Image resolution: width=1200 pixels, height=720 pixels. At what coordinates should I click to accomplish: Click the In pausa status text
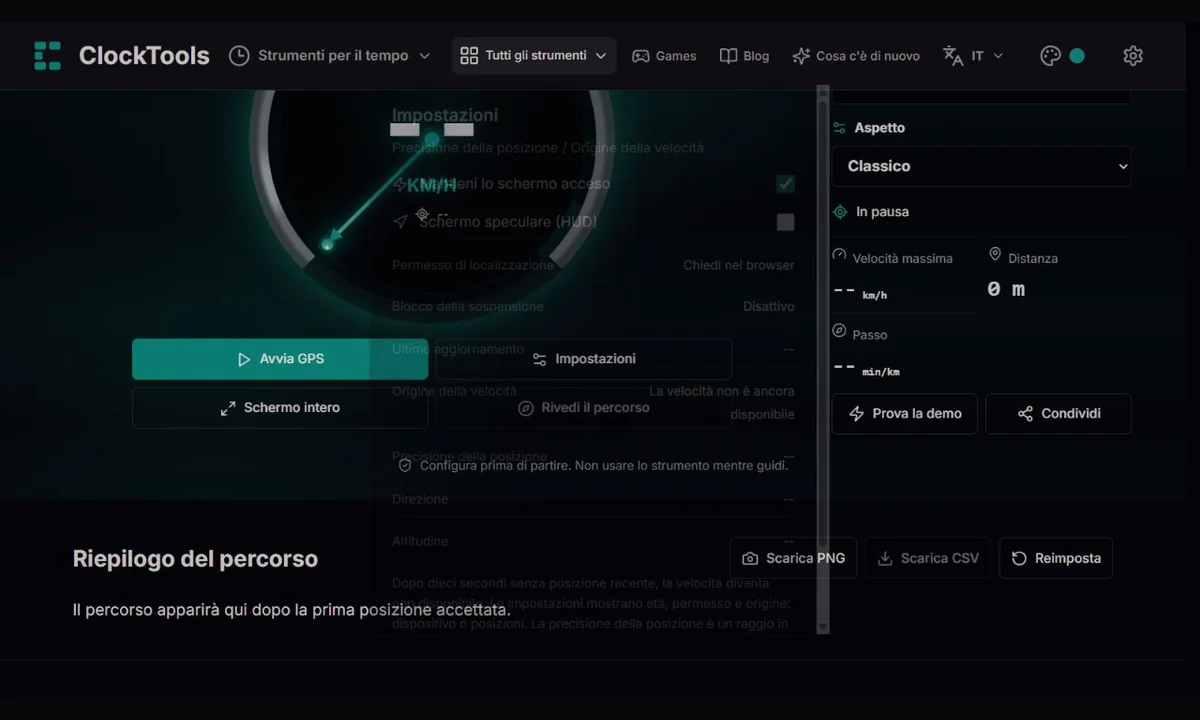[882, 212]
